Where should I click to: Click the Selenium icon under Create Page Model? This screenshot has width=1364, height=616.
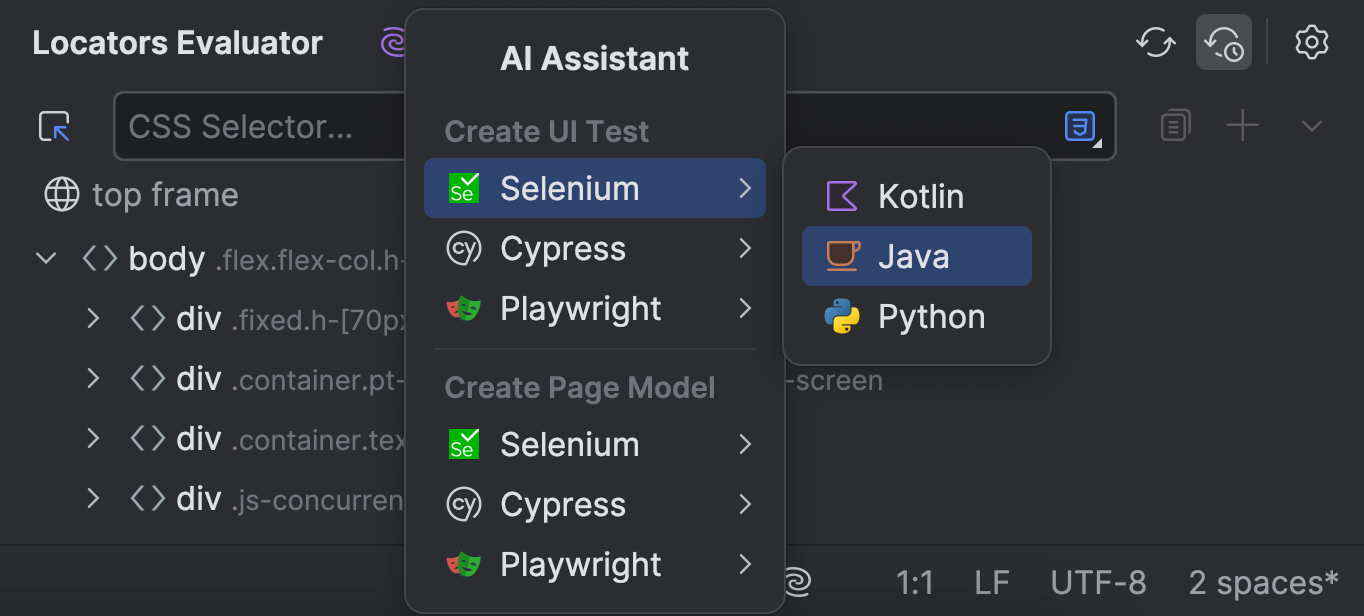tap(462, 444)
